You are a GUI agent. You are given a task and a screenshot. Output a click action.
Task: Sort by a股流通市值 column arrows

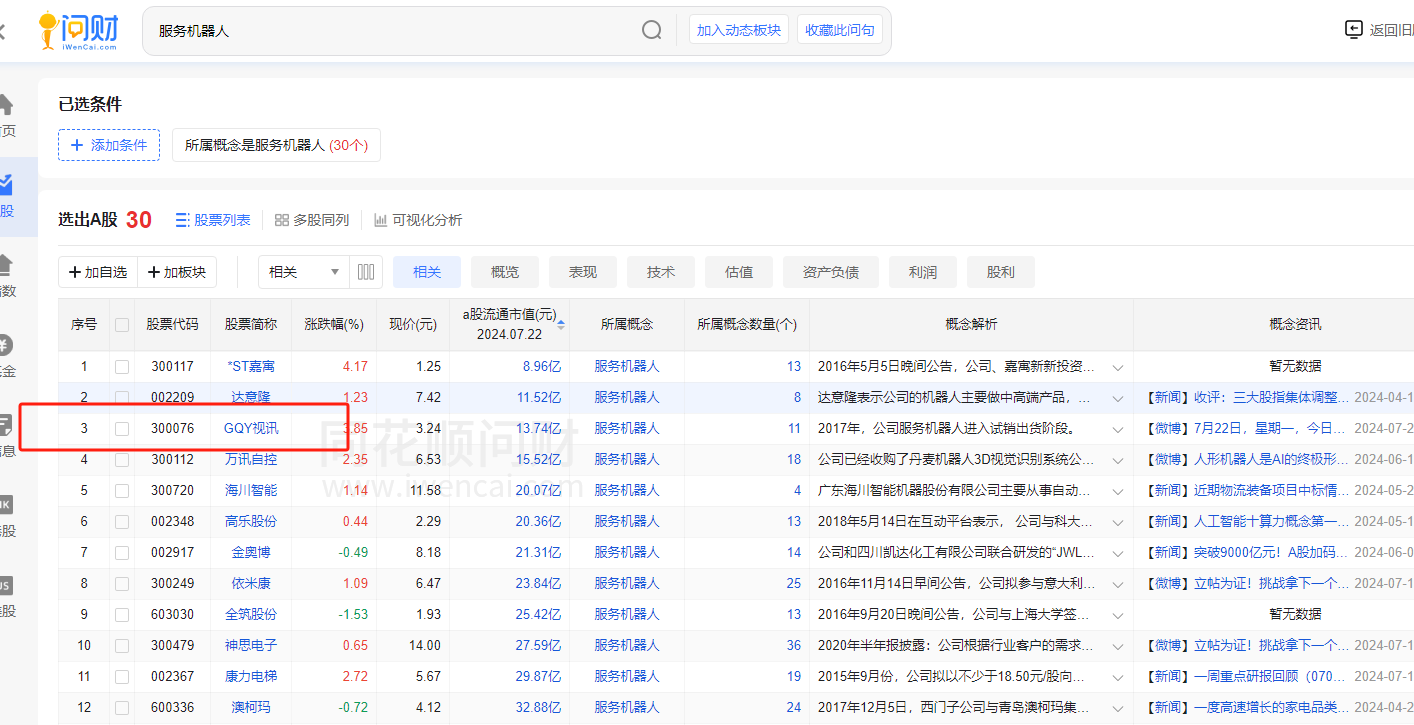[561, 324]
